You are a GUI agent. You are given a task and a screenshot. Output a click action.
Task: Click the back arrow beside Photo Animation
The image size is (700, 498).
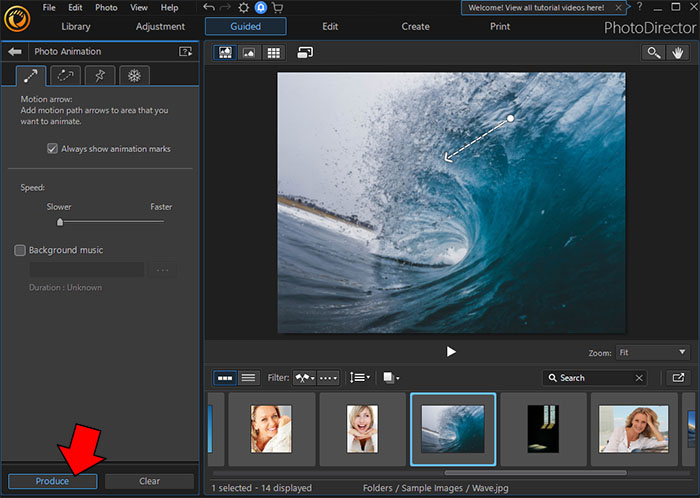15,51
